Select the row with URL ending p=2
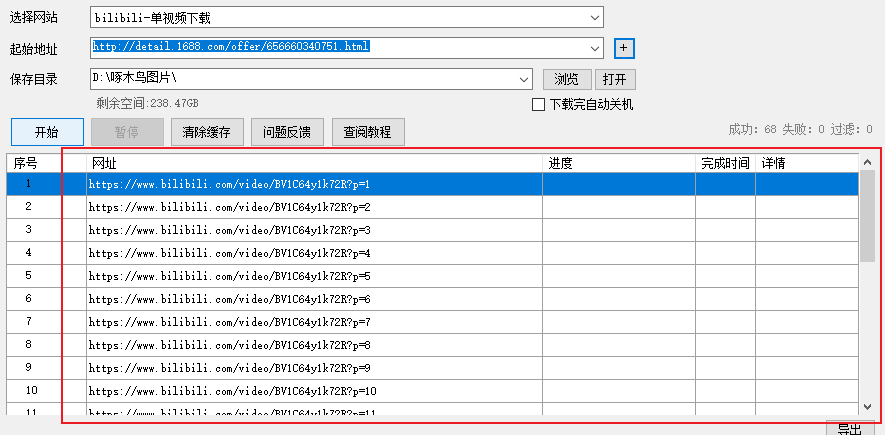885x435 pixels. click(x=432, y=207)
